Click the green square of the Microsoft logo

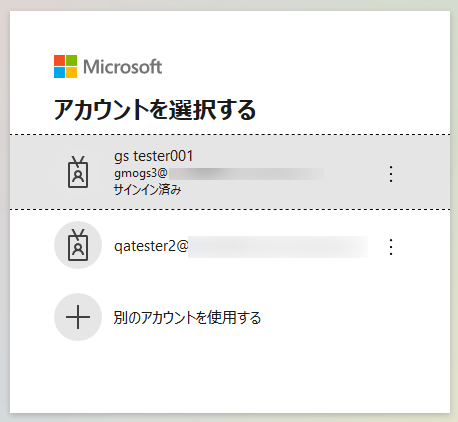[71, 60]
